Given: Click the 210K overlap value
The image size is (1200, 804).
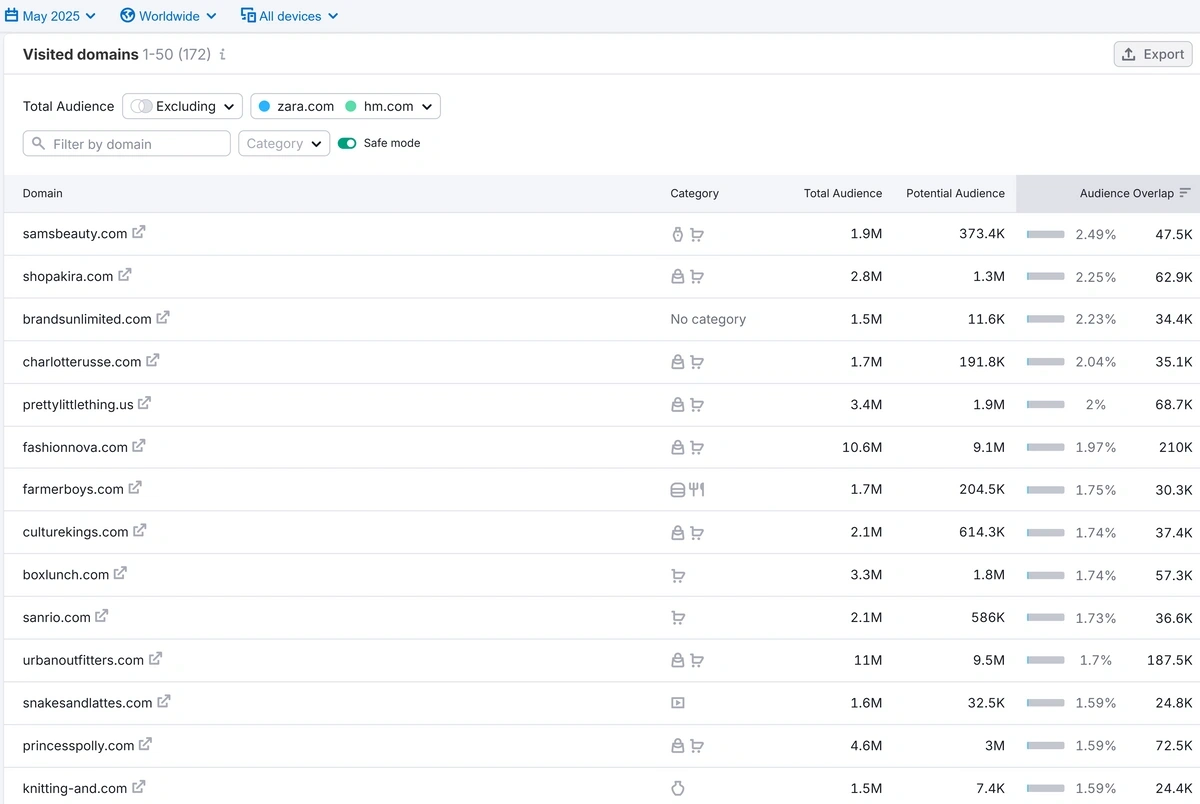Looking at the screenshot, I should pyautogui.click(x=1176, y=447).
